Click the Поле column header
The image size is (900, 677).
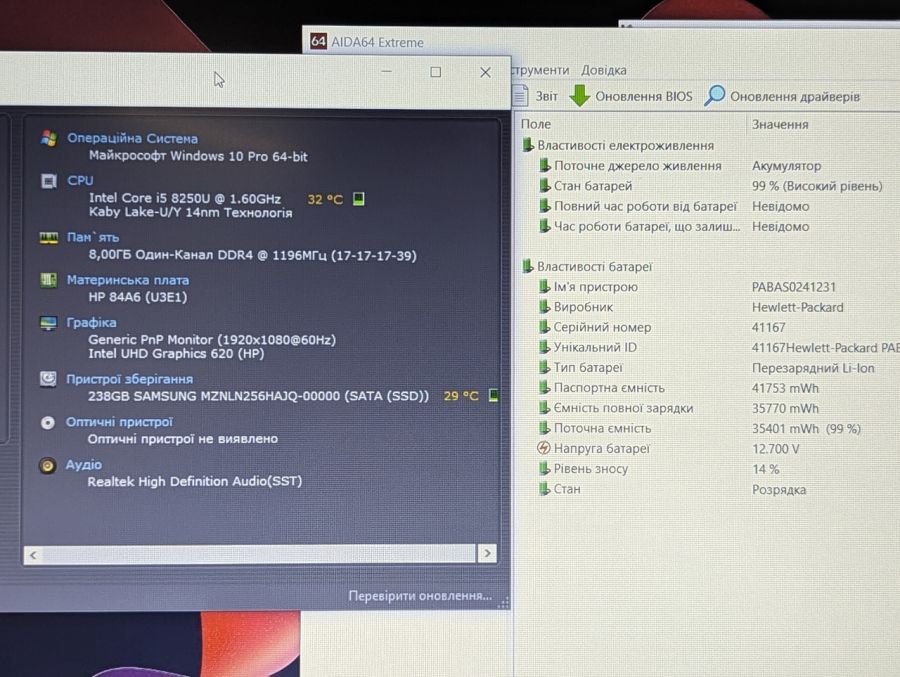coord(536,124)
